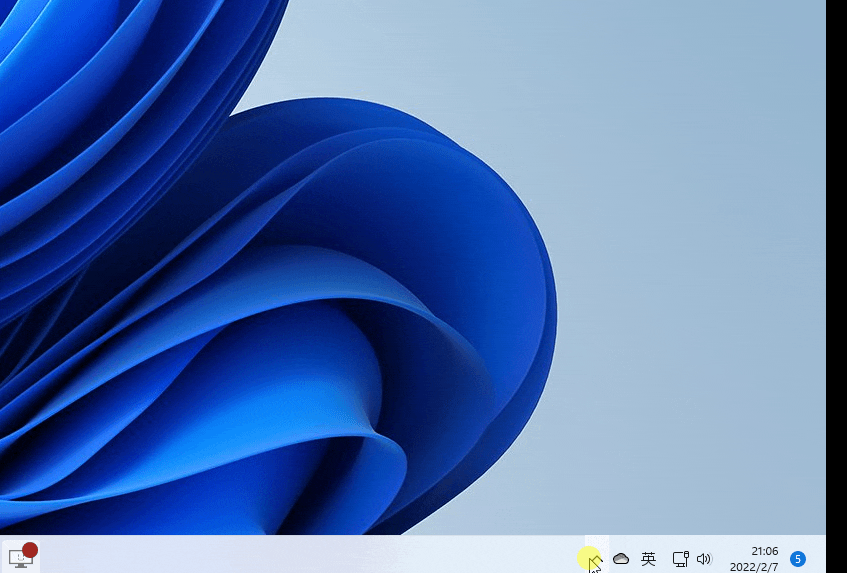
Task: Click an empty area of the taskbar
Action: 300,556
